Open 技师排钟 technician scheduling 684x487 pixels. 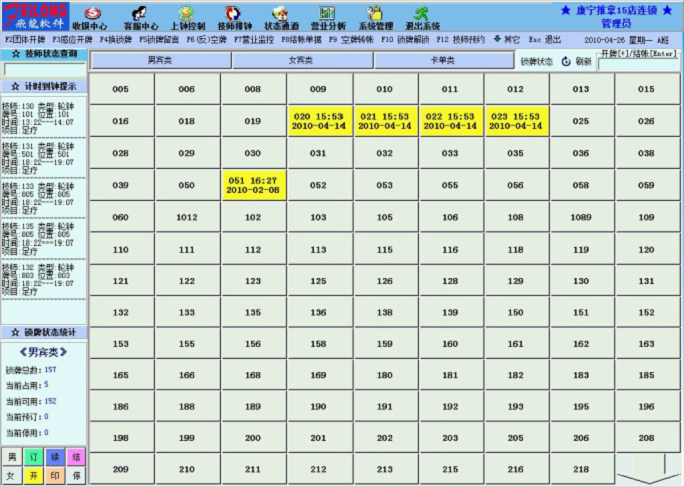235,17
